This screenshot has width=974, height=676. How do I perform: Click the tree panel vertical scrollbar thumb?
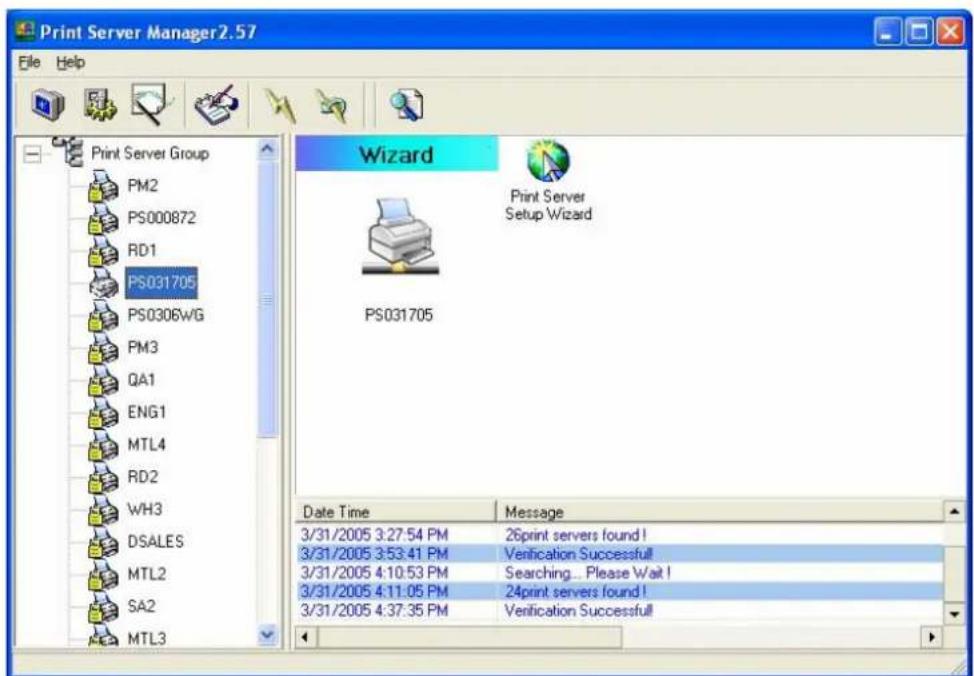click(x=267, y=299)
